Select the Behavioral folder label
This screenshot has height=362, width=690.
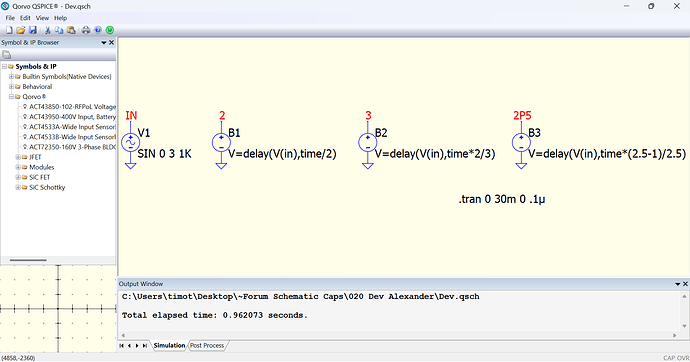[x=37, y=87]
